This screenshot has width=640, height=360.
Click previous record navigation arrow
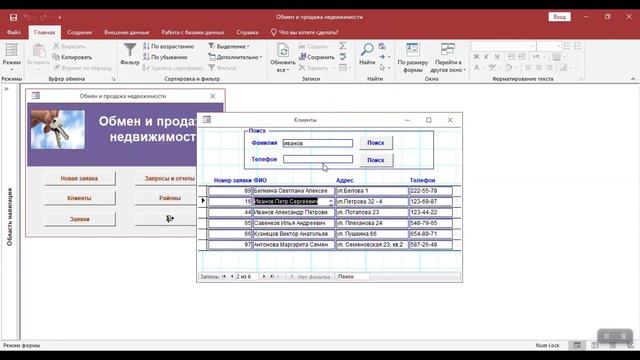tap(232, 277)
